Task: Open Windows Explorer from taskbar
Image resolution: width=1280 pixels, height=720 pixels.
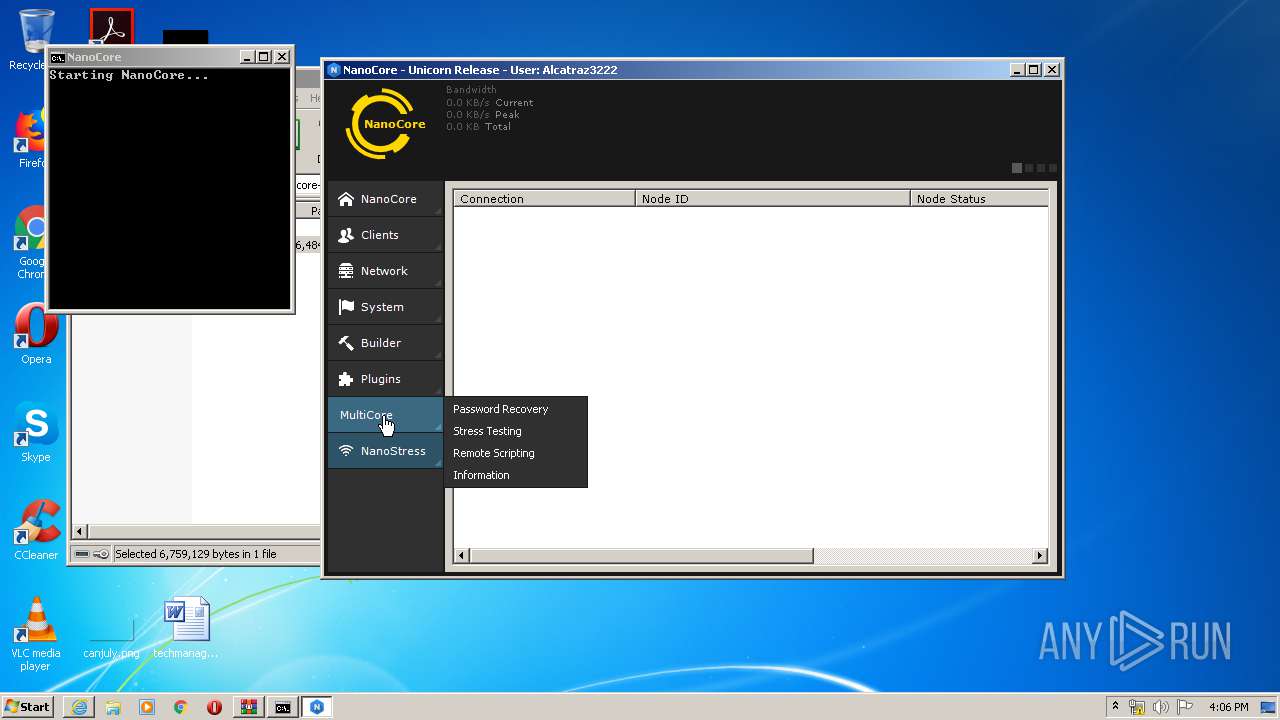Action: pos(113,707)
